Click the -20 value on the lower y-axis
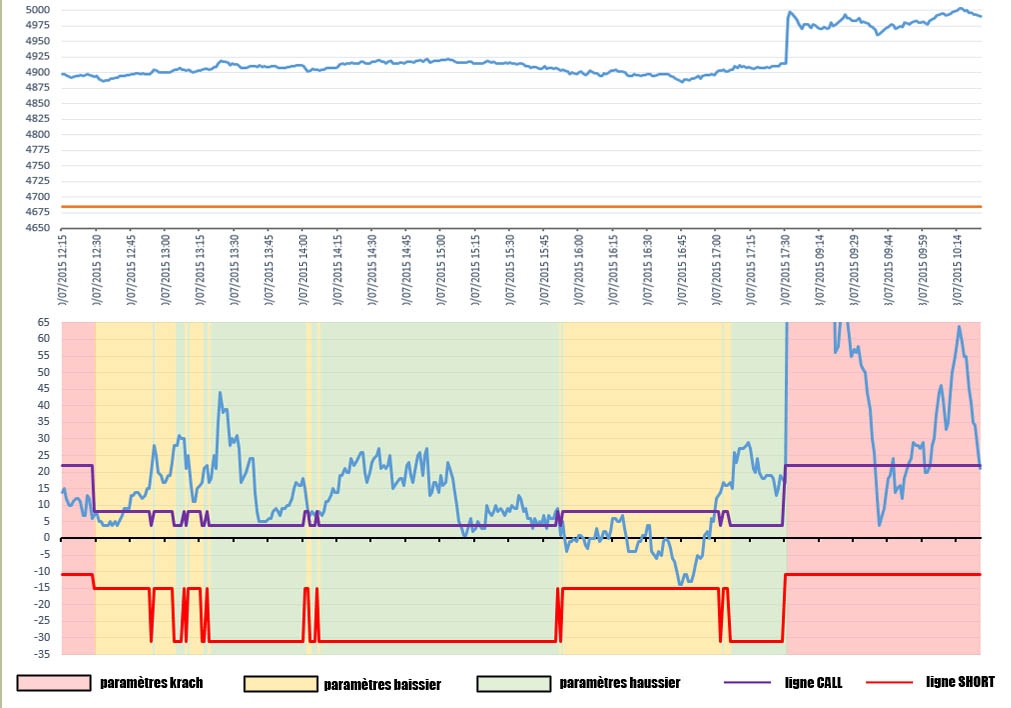1011x708 pixels. click(42, 604)
